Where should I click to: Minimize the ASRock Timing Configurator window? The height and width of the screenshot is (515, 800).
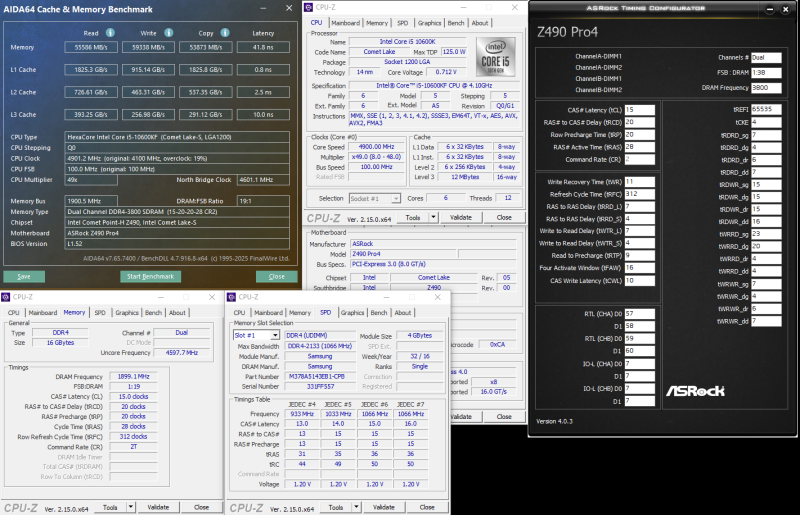click(x=770, y=9)
